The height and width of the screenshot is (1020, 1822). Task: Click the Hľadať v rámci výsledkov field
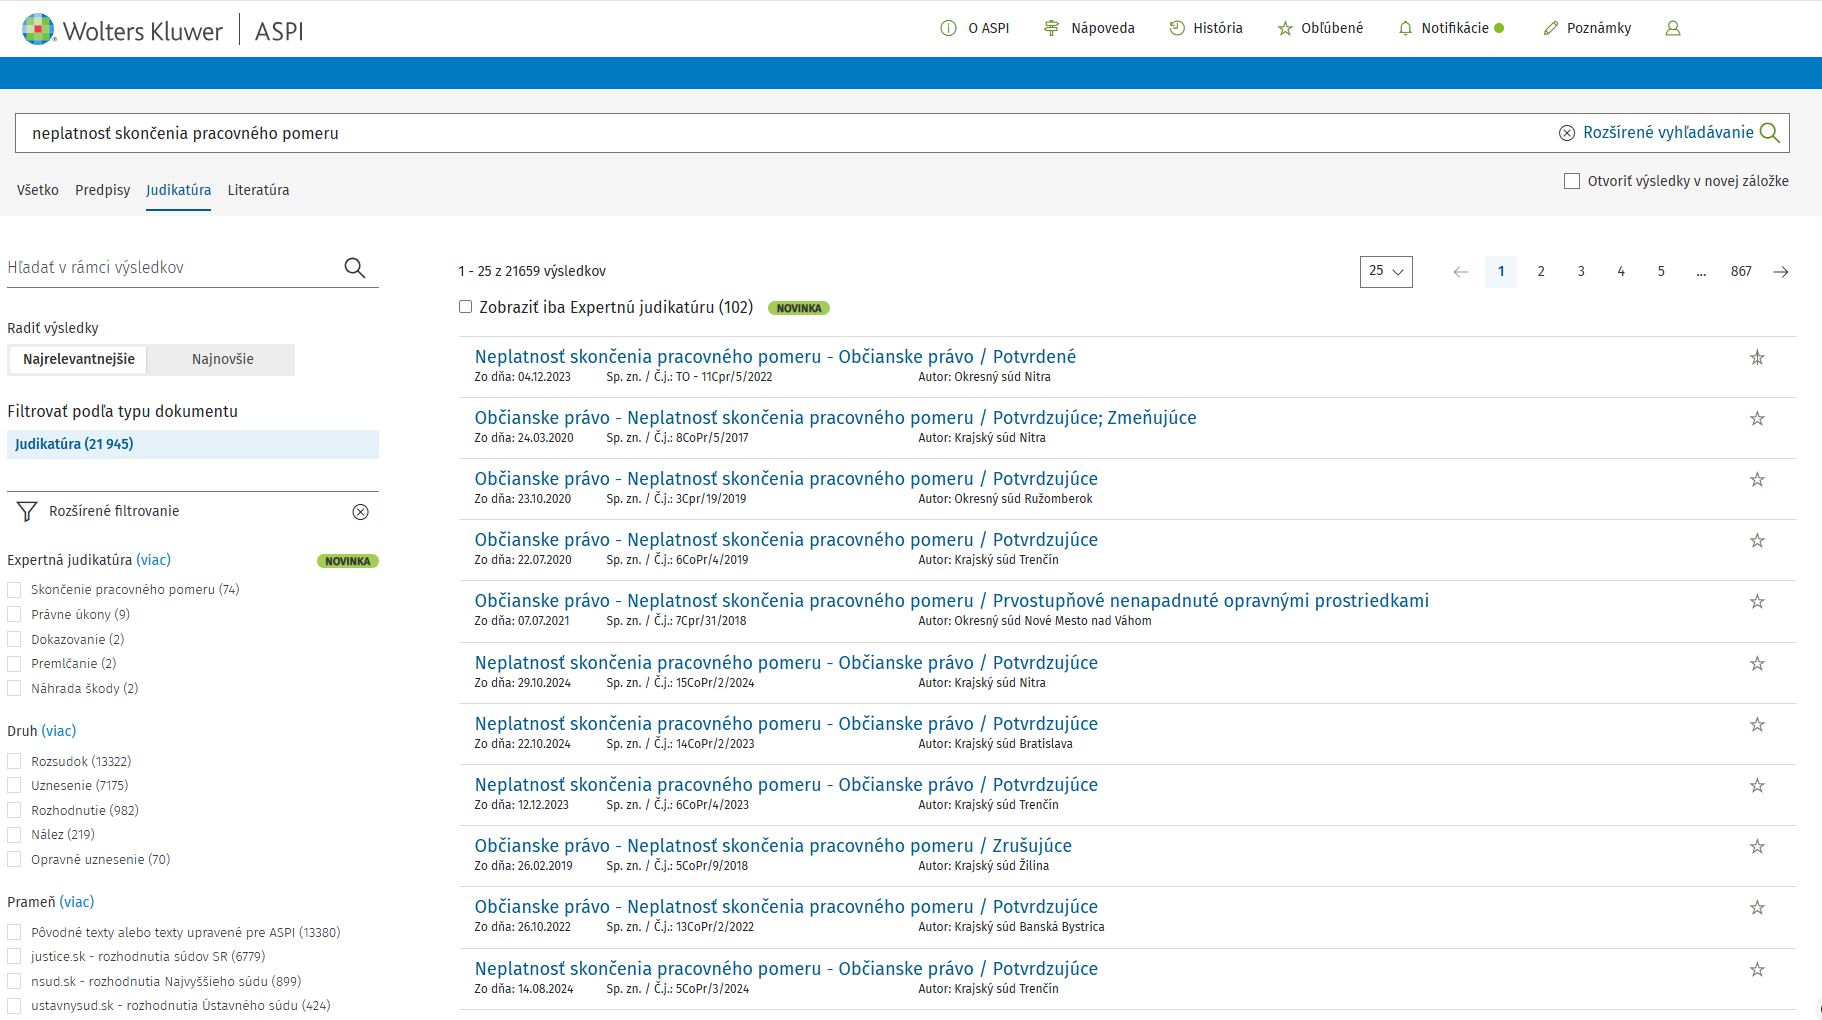tap(170, 268)
